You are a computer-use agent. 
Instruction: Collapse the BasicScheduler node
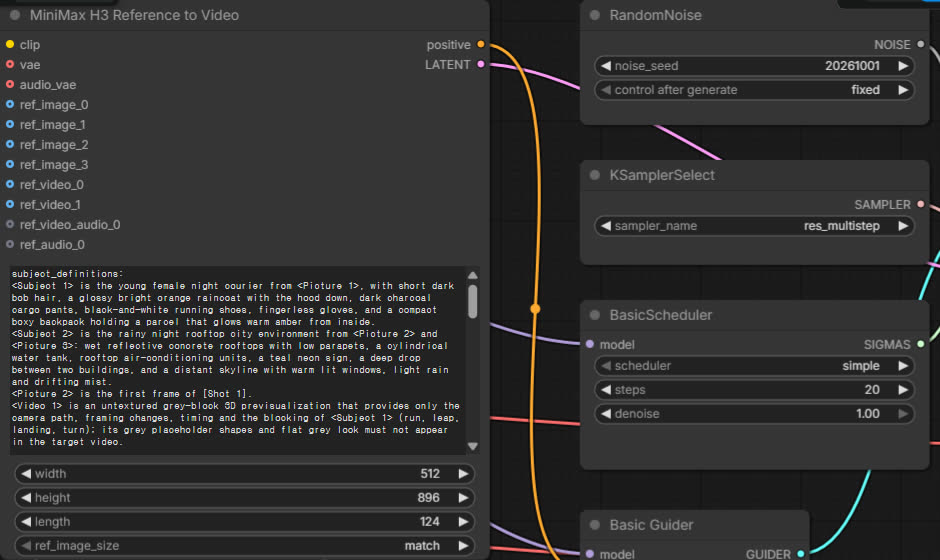click(595, 315)
